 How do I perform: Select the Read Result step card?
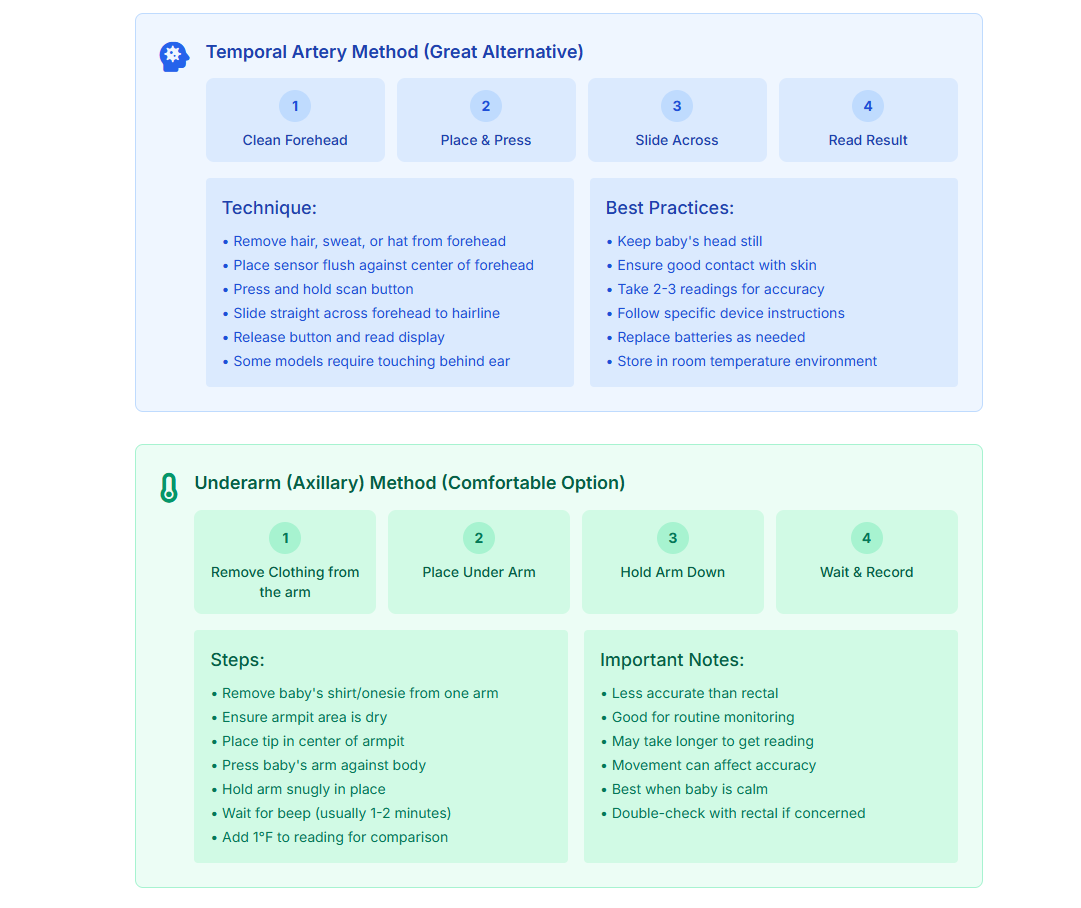868,120
